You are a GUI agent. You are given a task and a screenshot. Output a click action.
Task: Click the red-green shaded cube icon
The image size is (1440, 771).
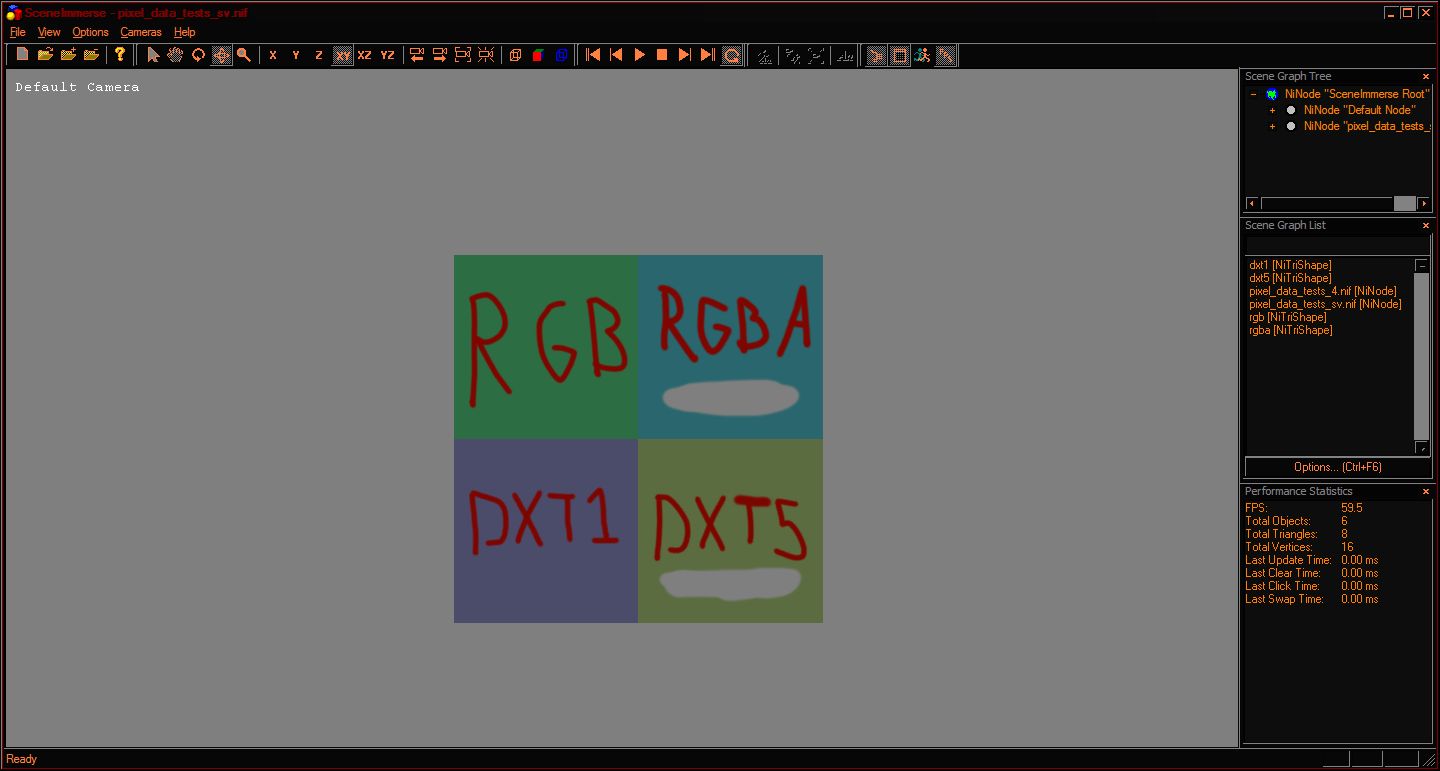pos(538,55)
